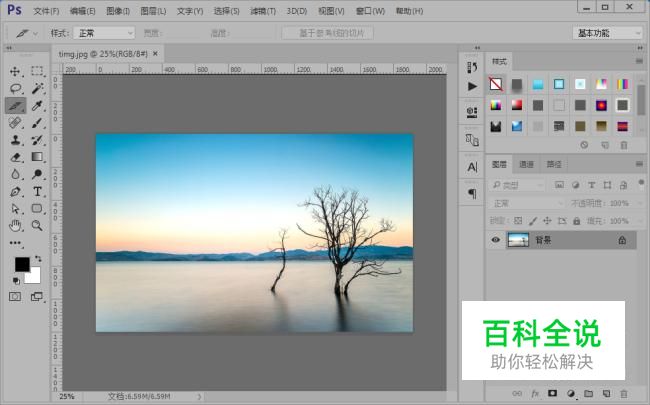The width and height of the screenshot is (650, 405).
Task: Click the 基于参考线的切片 button
Action: pos(327,33)
